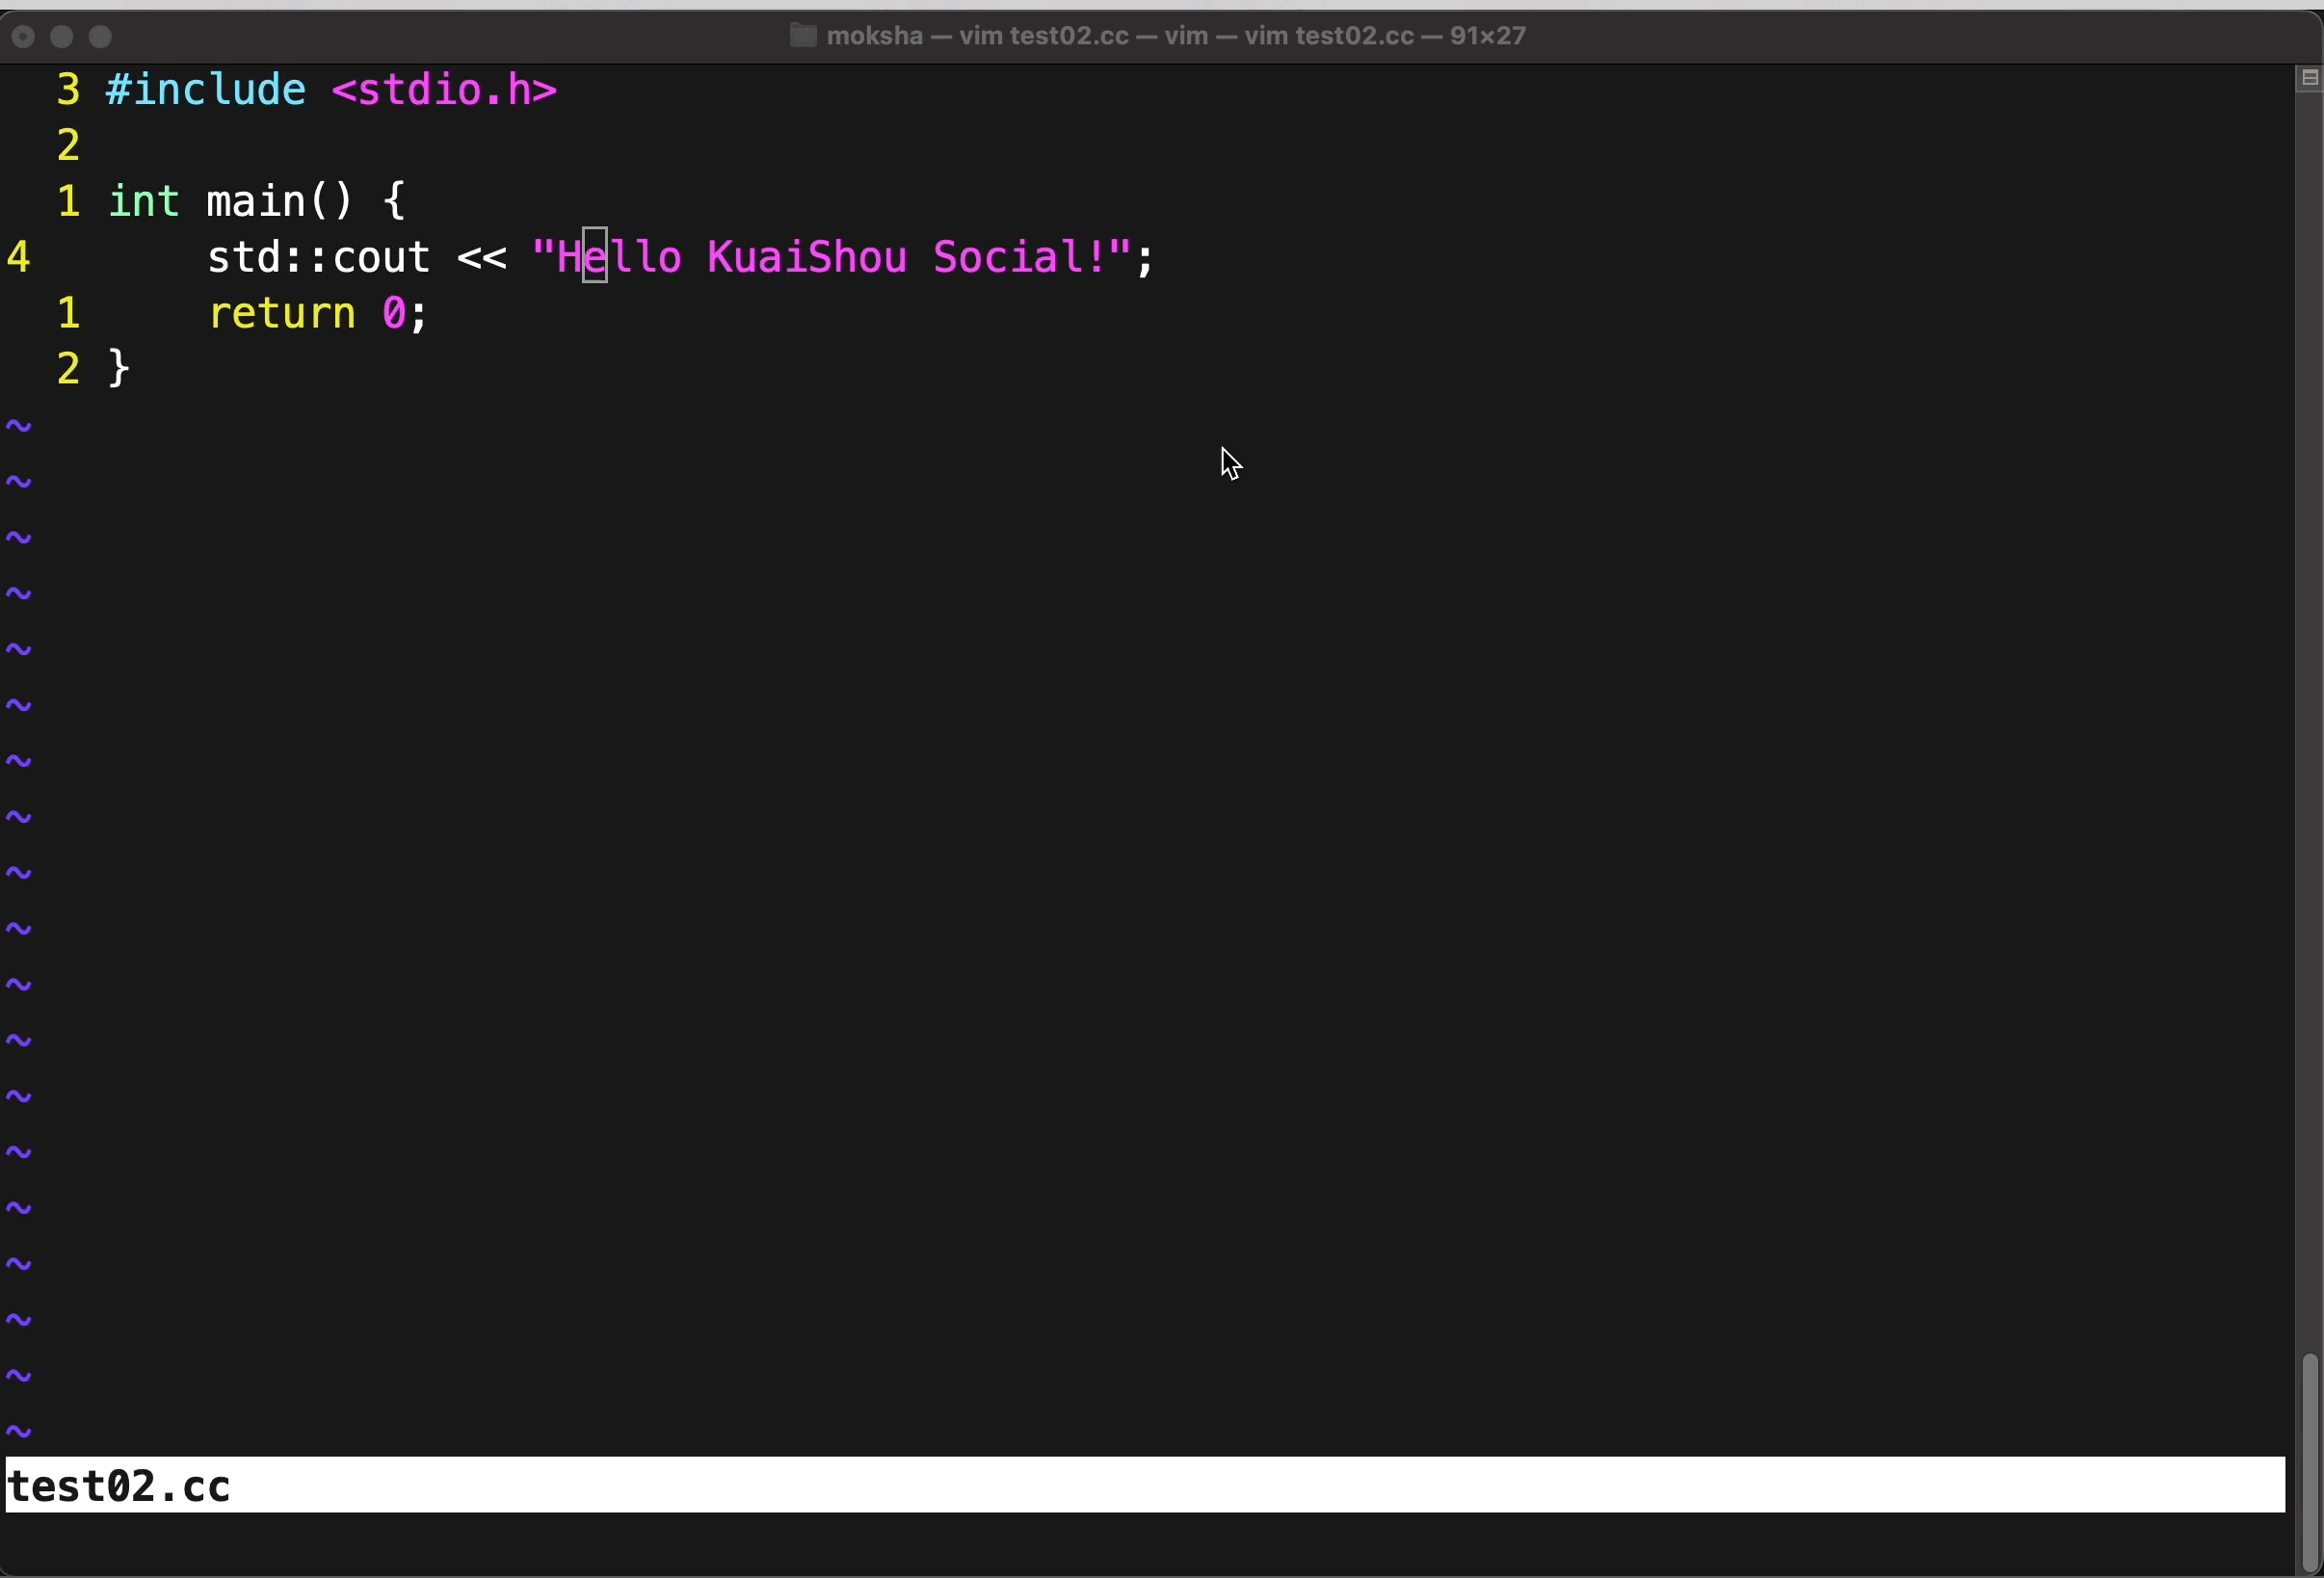Click the test02.cc status line
Viewport: 2324px width, 1578px height.
[x=120, y=1486]
